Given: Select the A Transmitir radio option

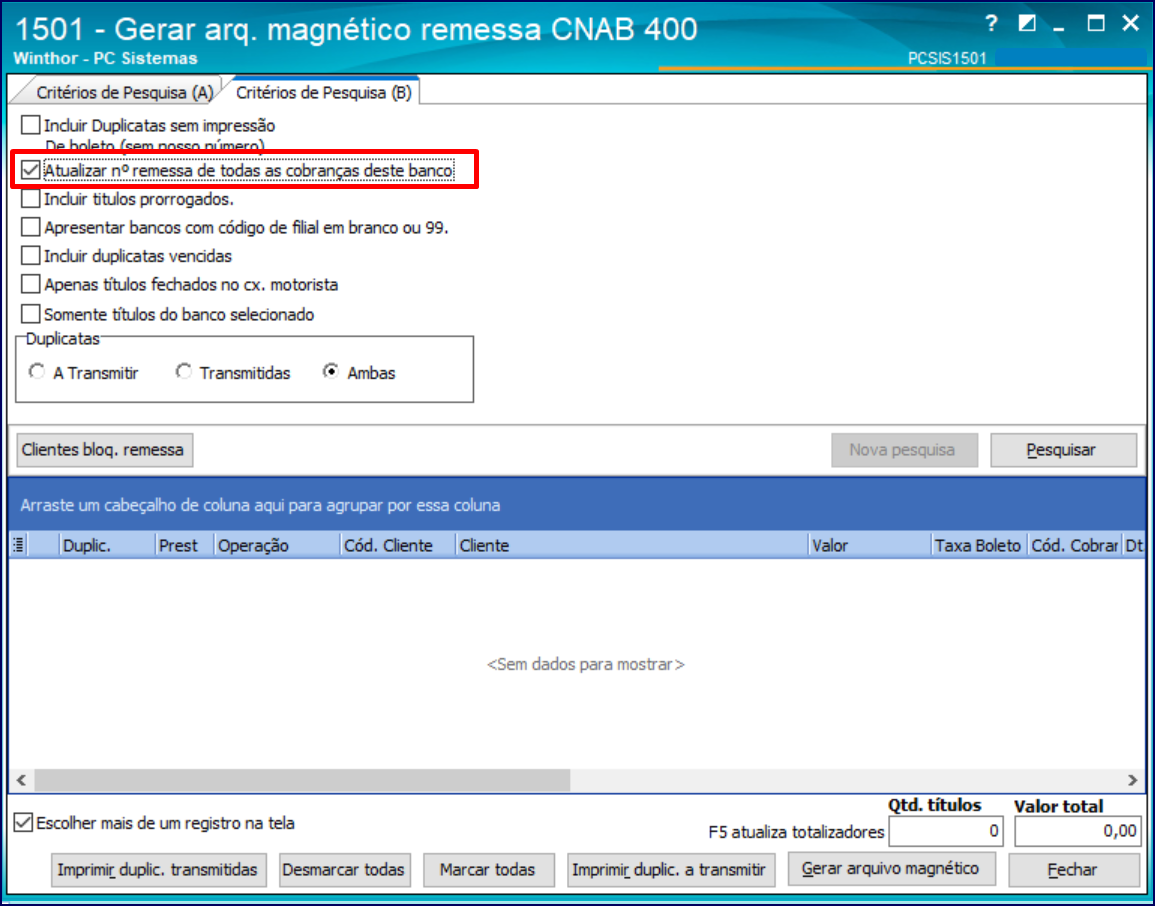Looking at the screenshot, I should pos(37,372).
